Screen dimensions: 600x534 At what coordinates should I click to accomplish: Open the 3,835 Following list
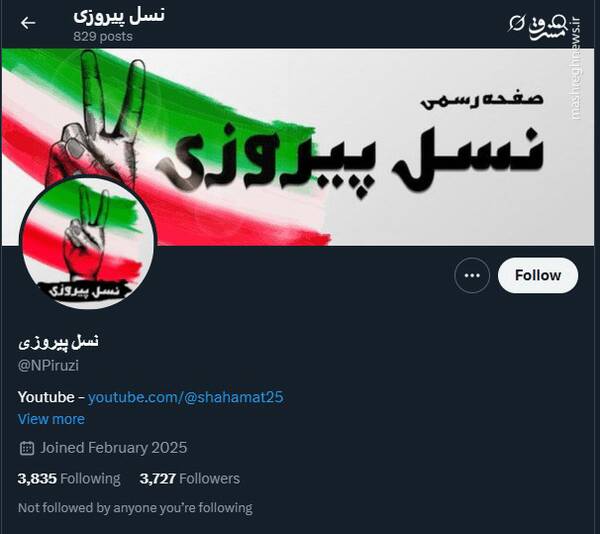click(x=69, y=479)
